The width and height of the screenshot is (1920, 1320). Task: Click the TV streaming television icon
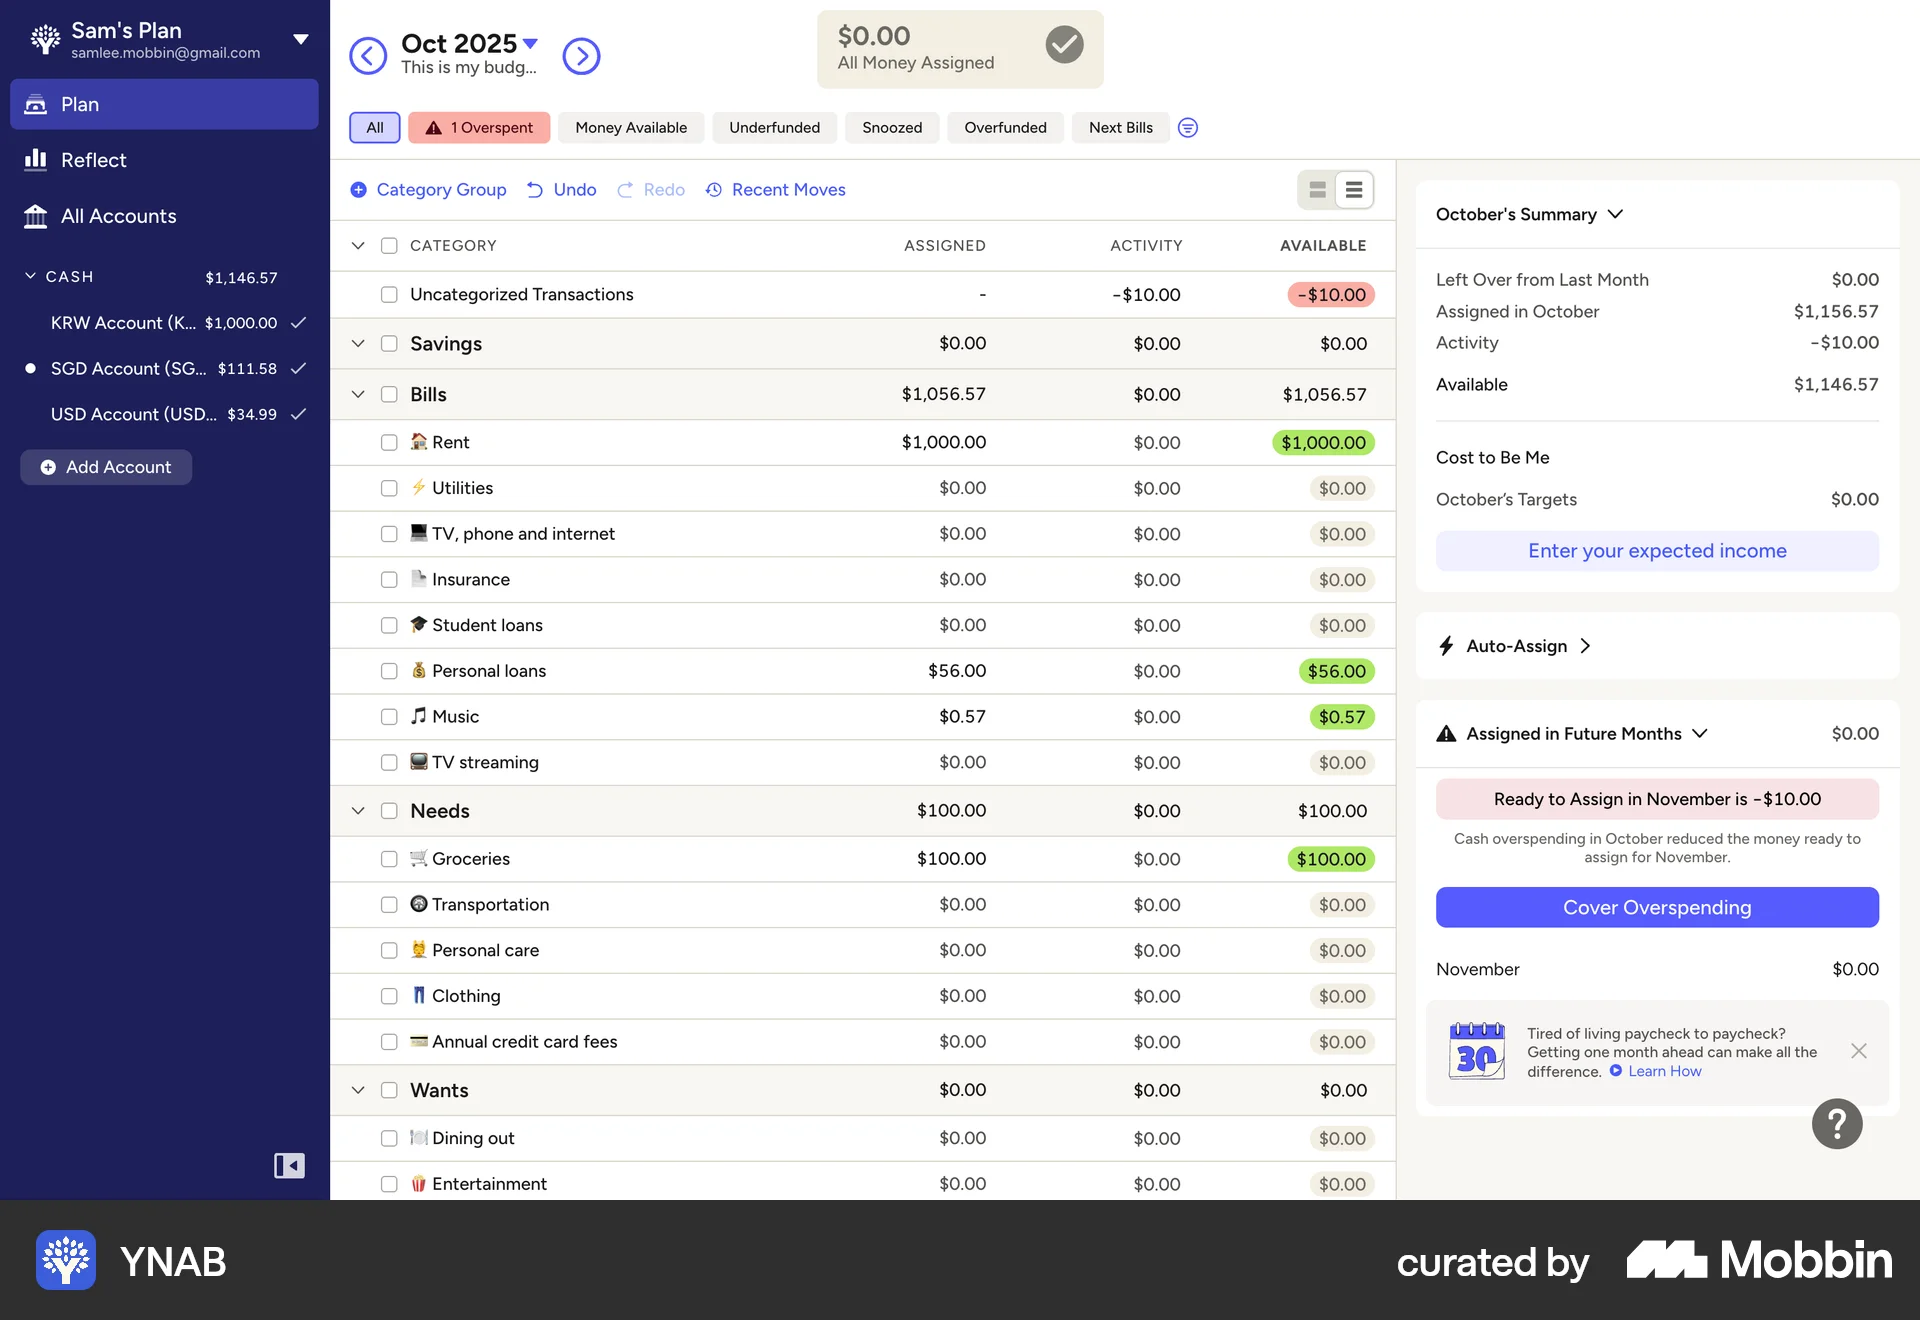419,761
